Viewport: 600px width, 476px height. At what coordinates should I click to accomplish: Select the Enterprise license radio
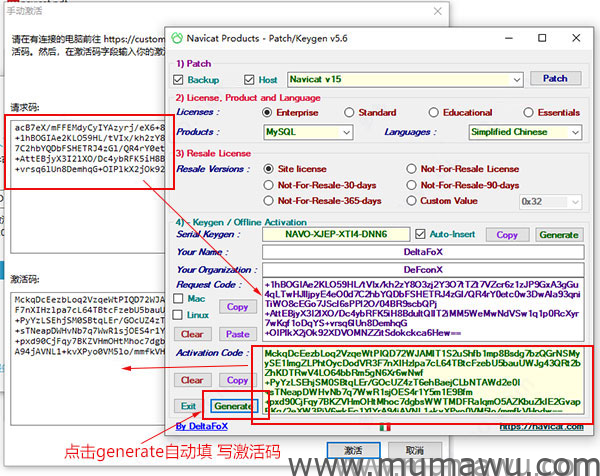(267, 112)
